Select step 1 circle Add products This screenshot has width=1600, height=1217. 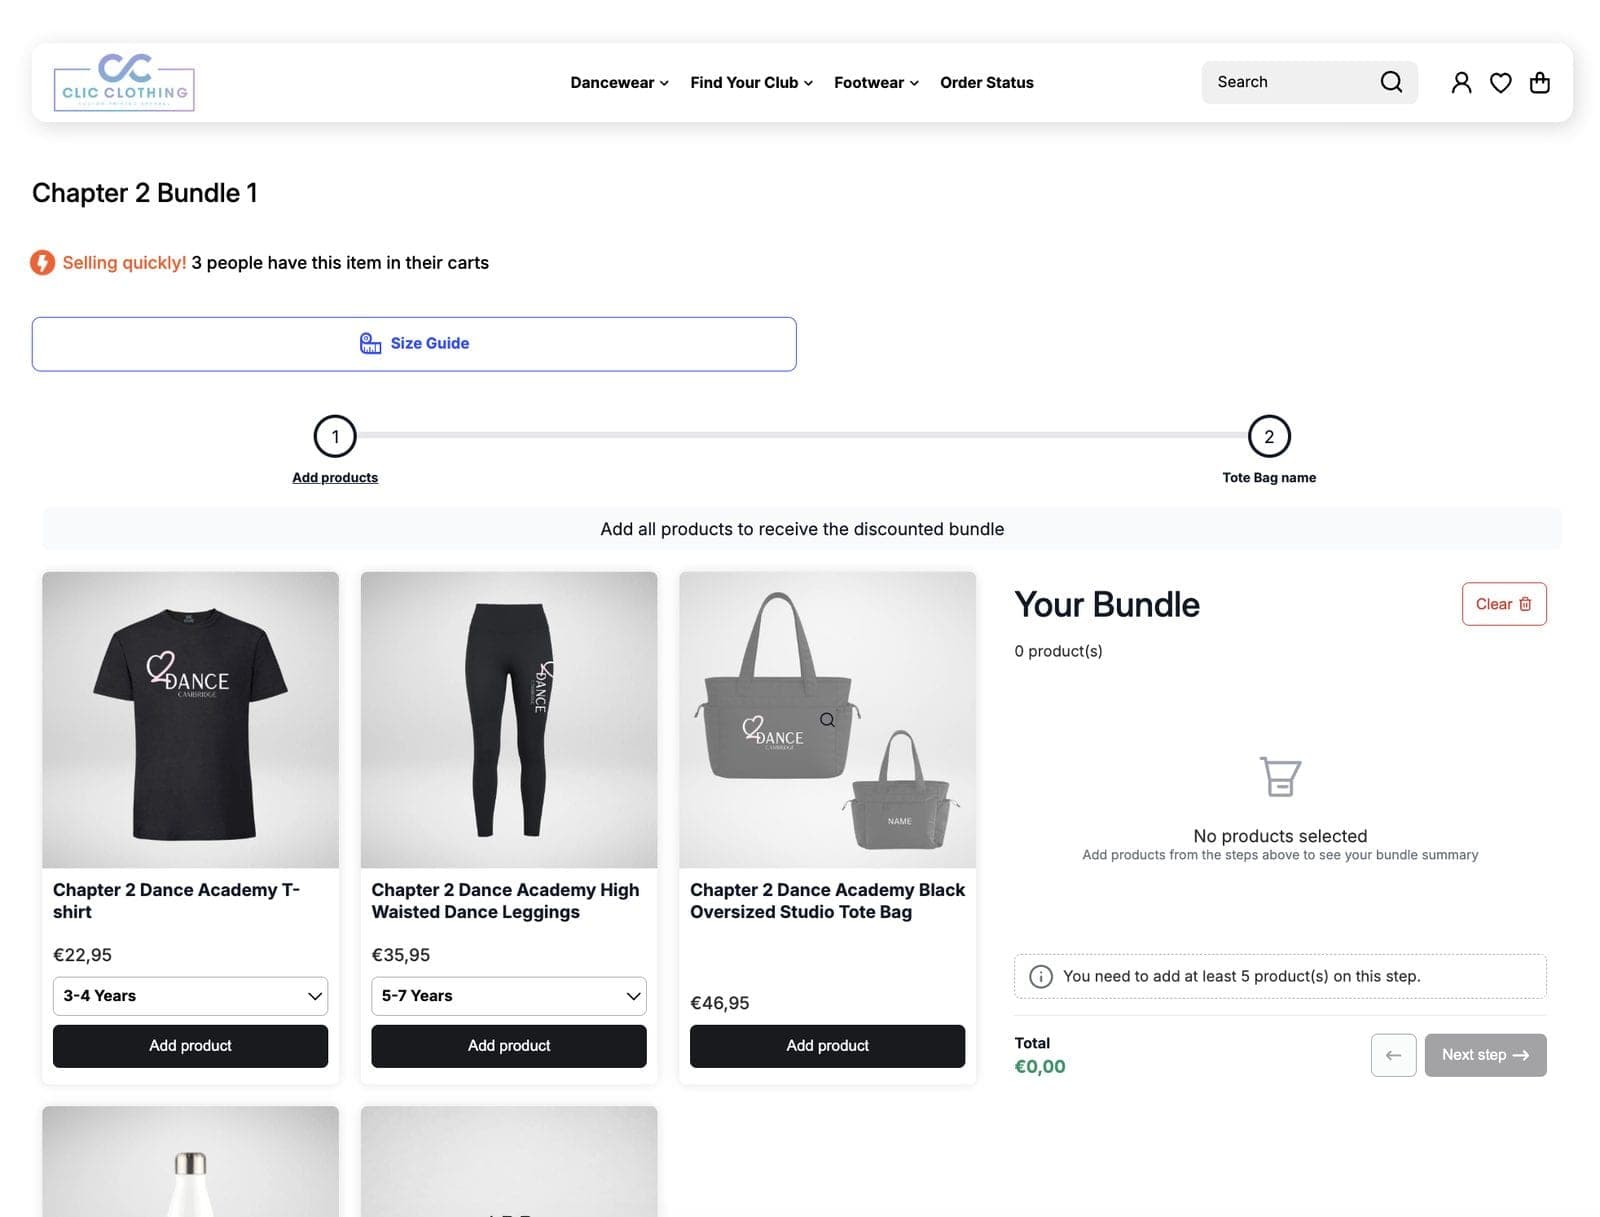pos(335,437)
